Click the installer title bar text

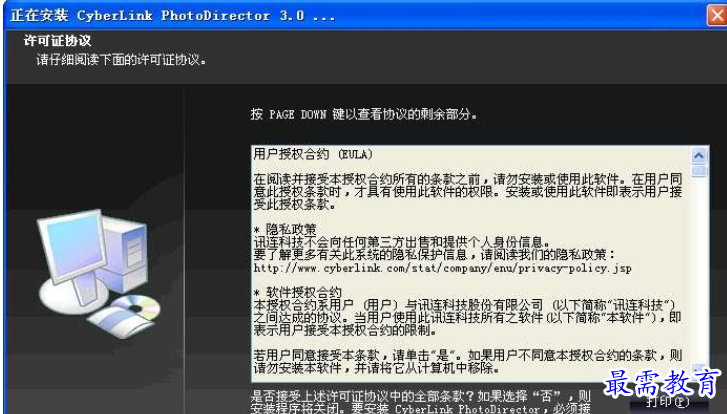tap(172, 16)
